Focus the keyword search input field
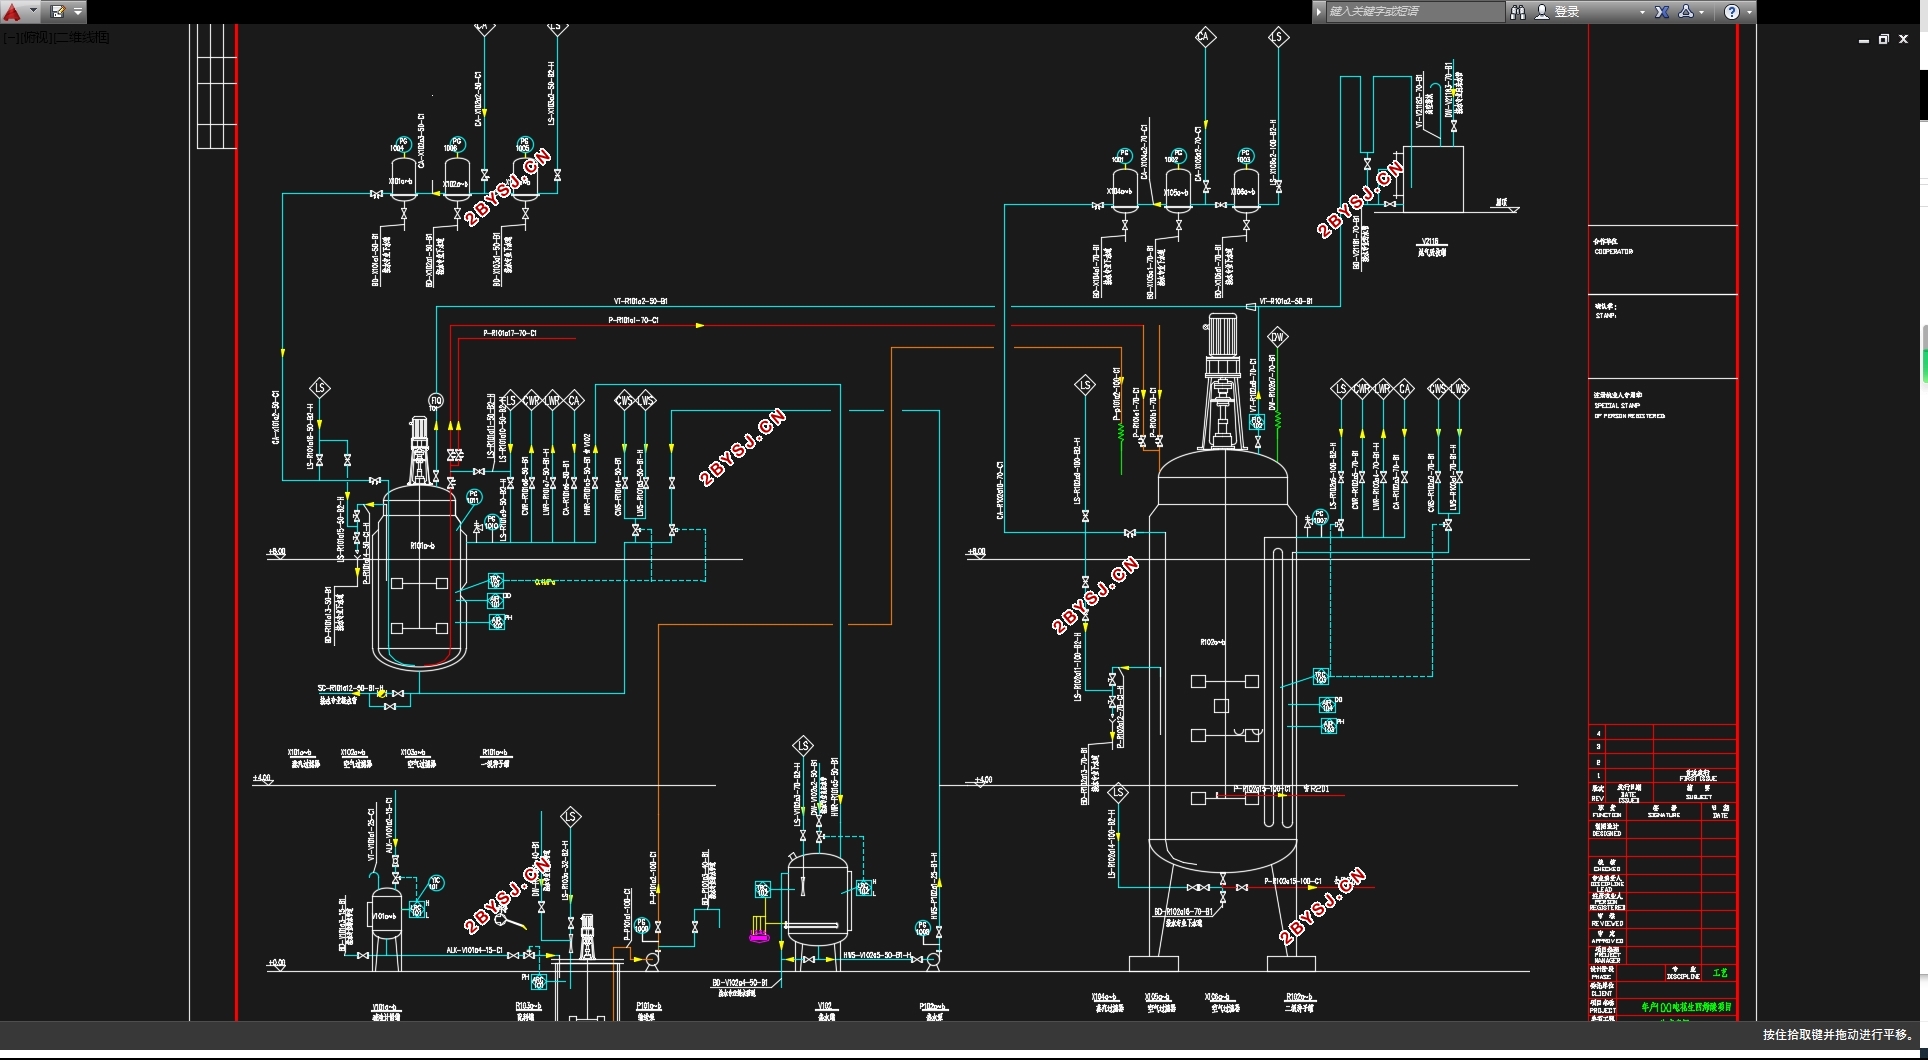 [1414, 11]
